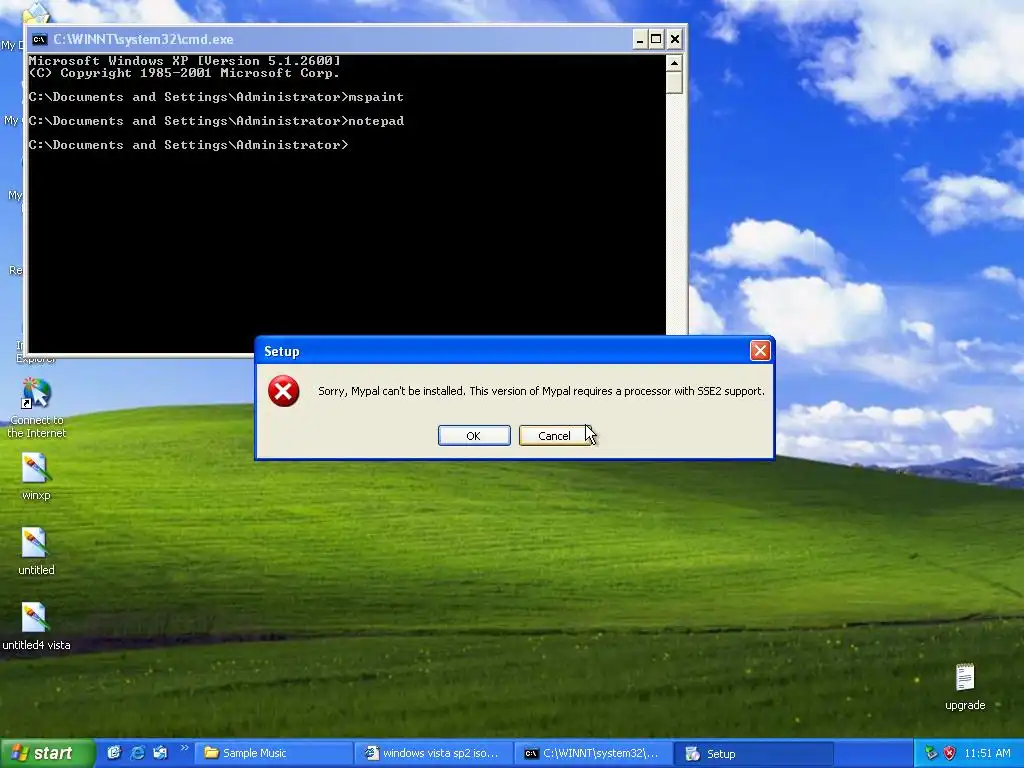Select the untitled desktop image icon
Screen dimensions: 1024x768
tap(35, 551)
